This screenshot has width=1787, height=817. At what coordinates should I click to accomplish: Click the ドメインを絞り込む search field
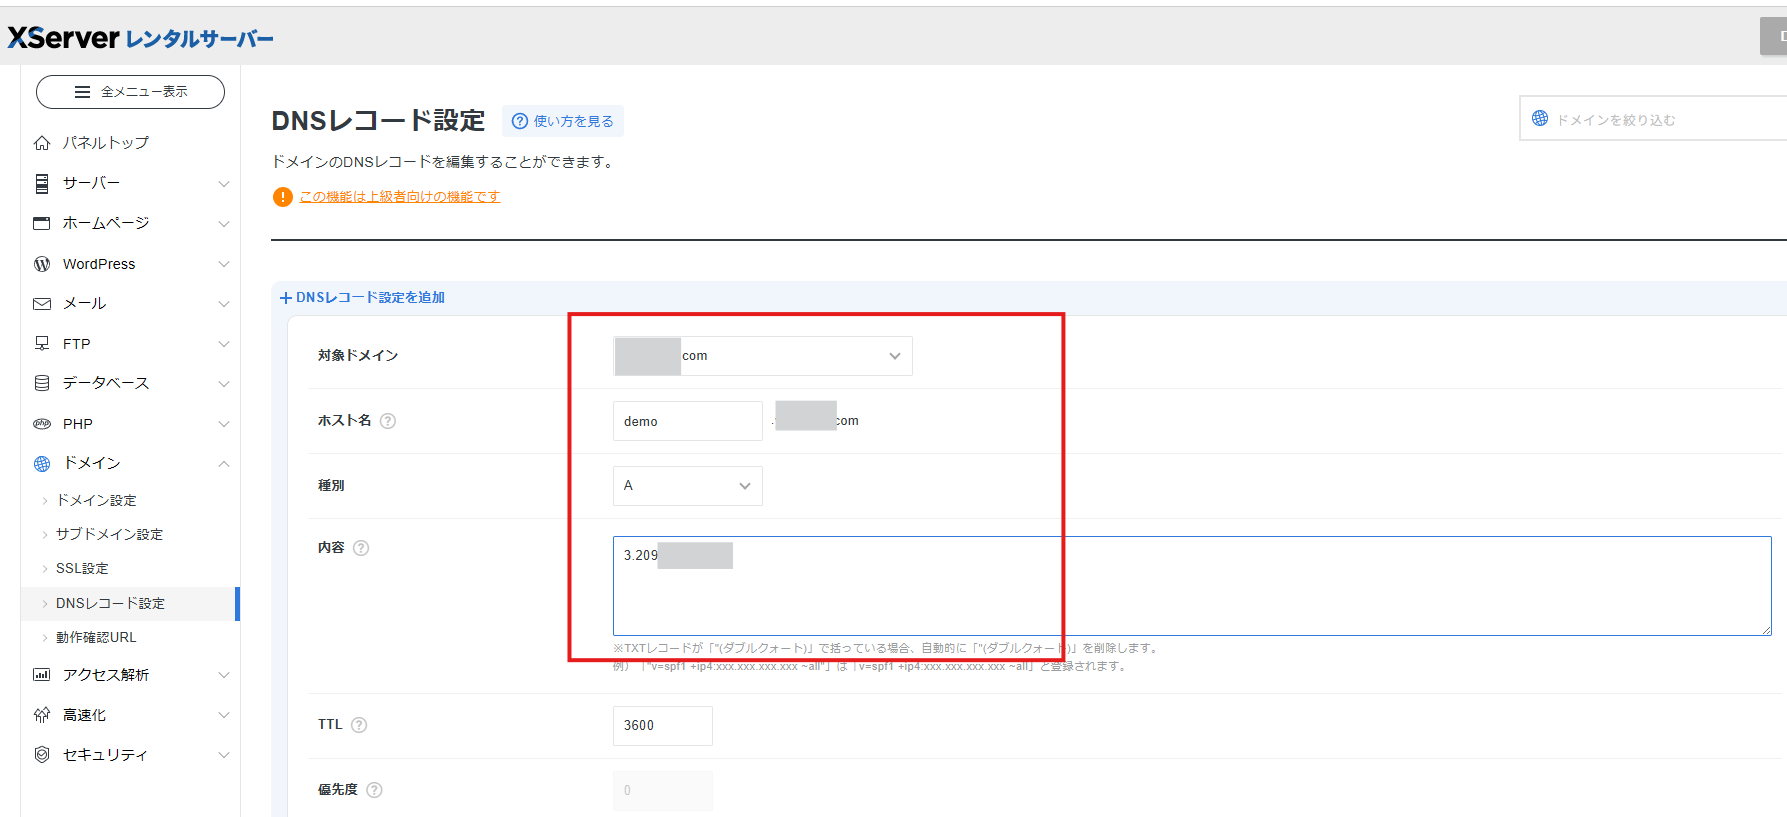coord(1653,119)
